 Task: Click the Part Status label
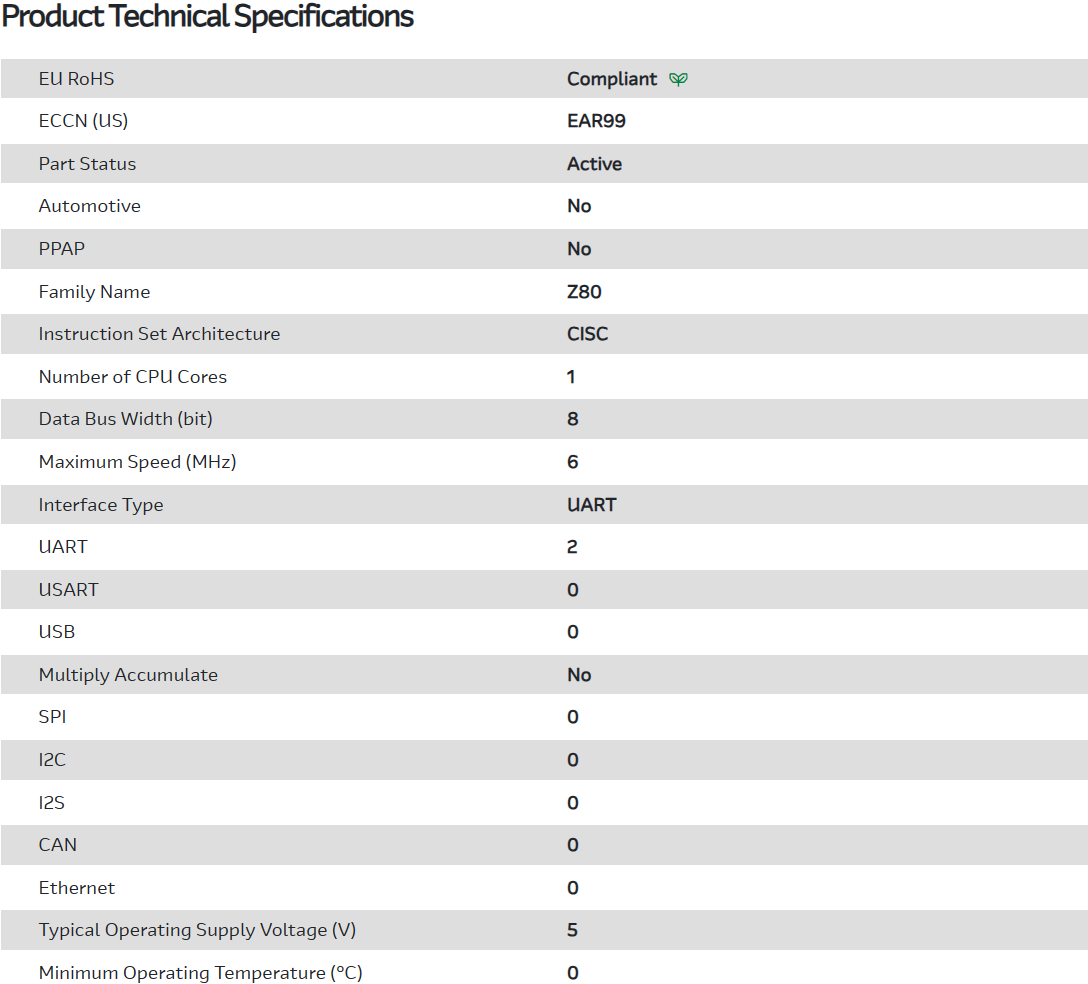tap(87, 164)
